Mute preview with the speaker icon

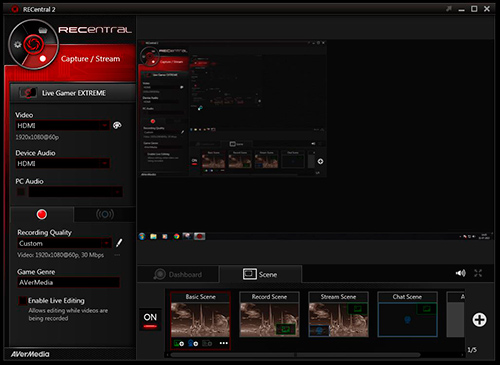point(460,273)
